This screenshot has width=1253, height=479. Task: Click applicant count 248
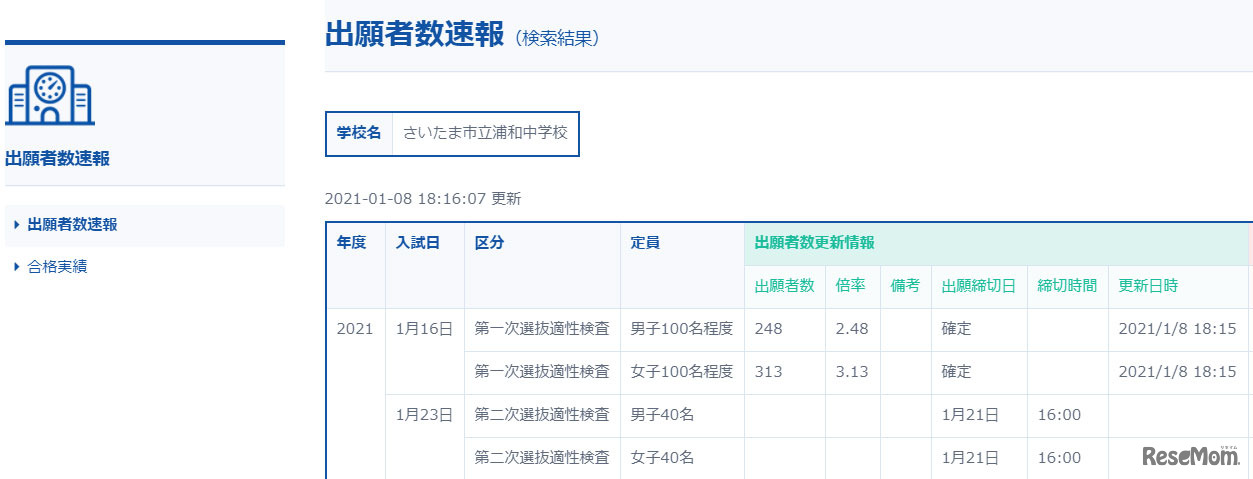pyautogui.click(x=769, y=329)
